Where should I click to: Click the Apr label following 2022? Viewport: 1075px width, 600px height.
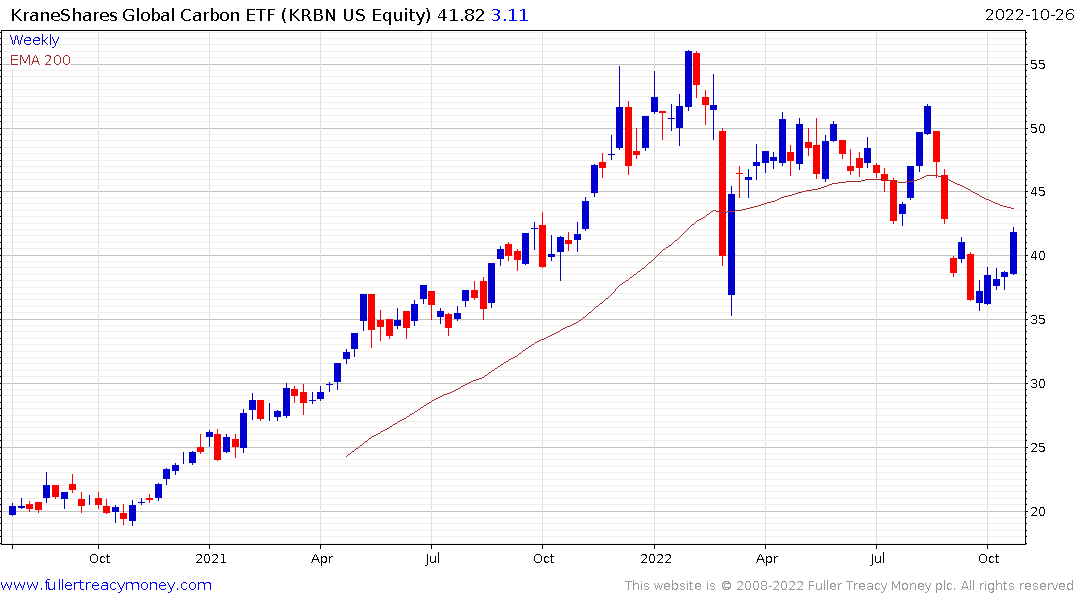coord(766,558)
